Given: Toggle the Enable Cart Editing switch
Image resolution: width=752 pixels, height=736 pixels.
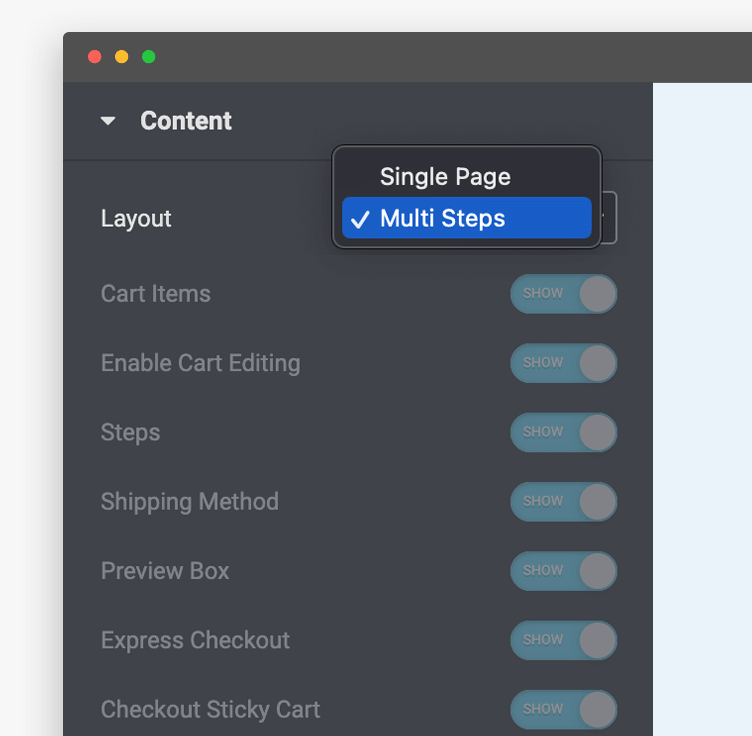Looking at the screenshot, I should 564,363.
